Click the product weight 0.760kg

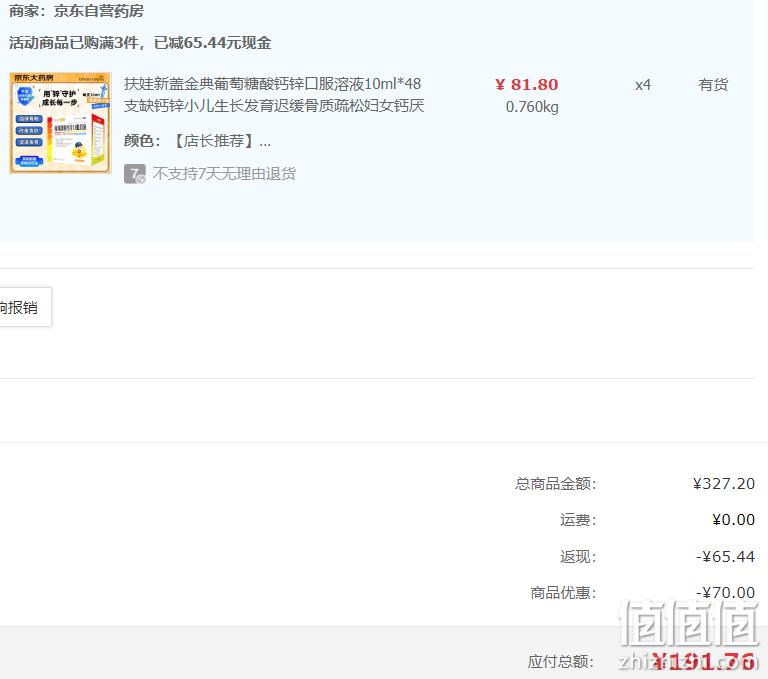pos(532,107)
